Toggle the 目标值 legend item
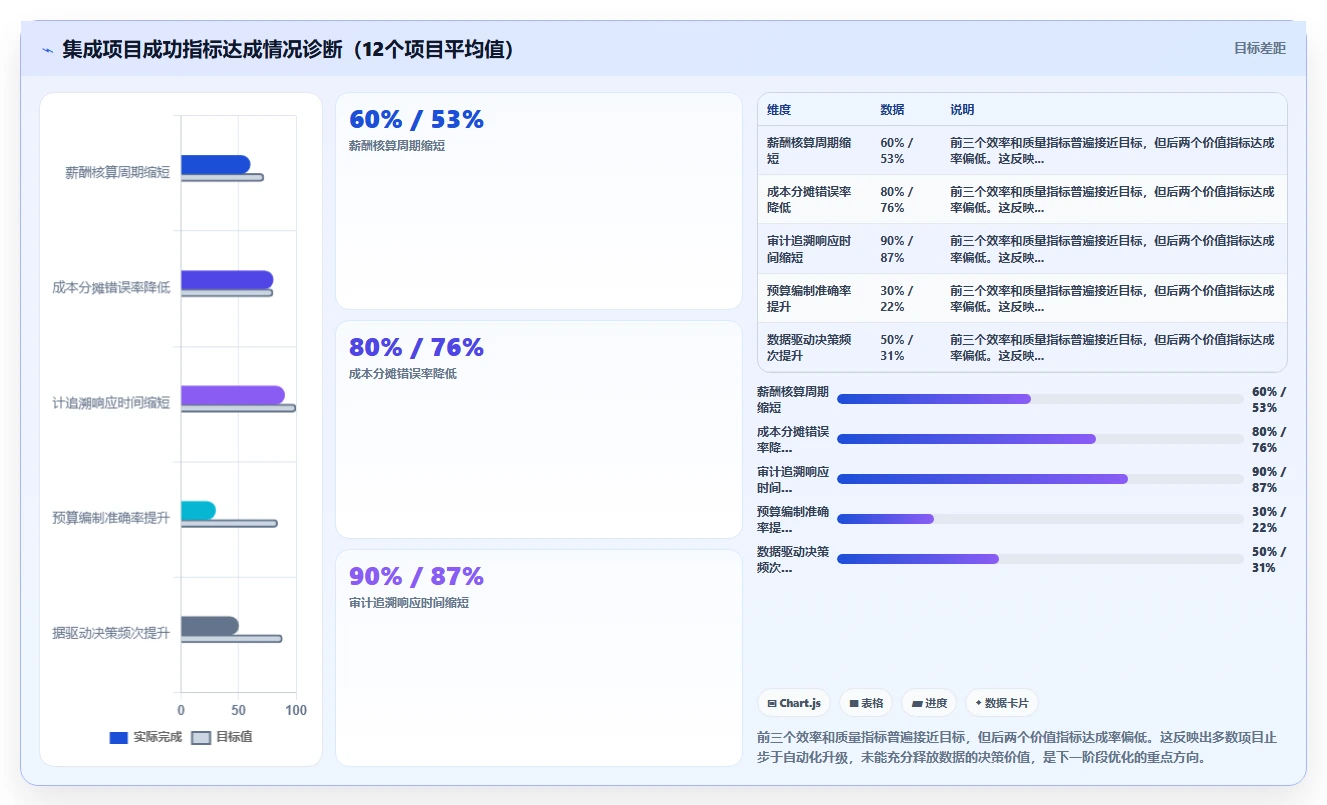Viewport: 1327px width, 805px height. (222, 737)
